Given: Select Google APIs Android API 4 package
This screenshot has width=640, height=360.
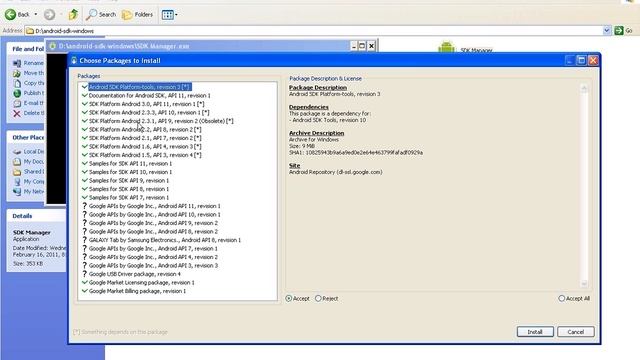Looking at the screenshot, I should (153, 257).
